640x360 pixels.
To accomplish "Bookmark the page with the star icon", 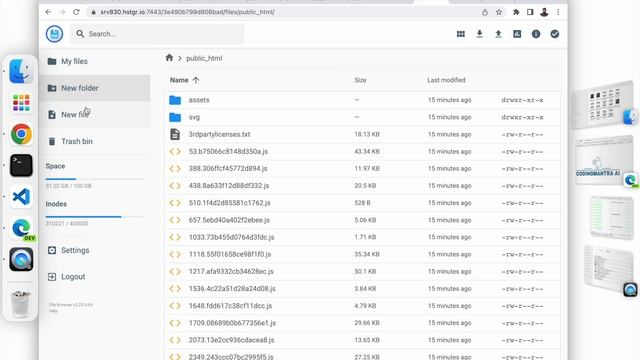I will coord(499,12).
